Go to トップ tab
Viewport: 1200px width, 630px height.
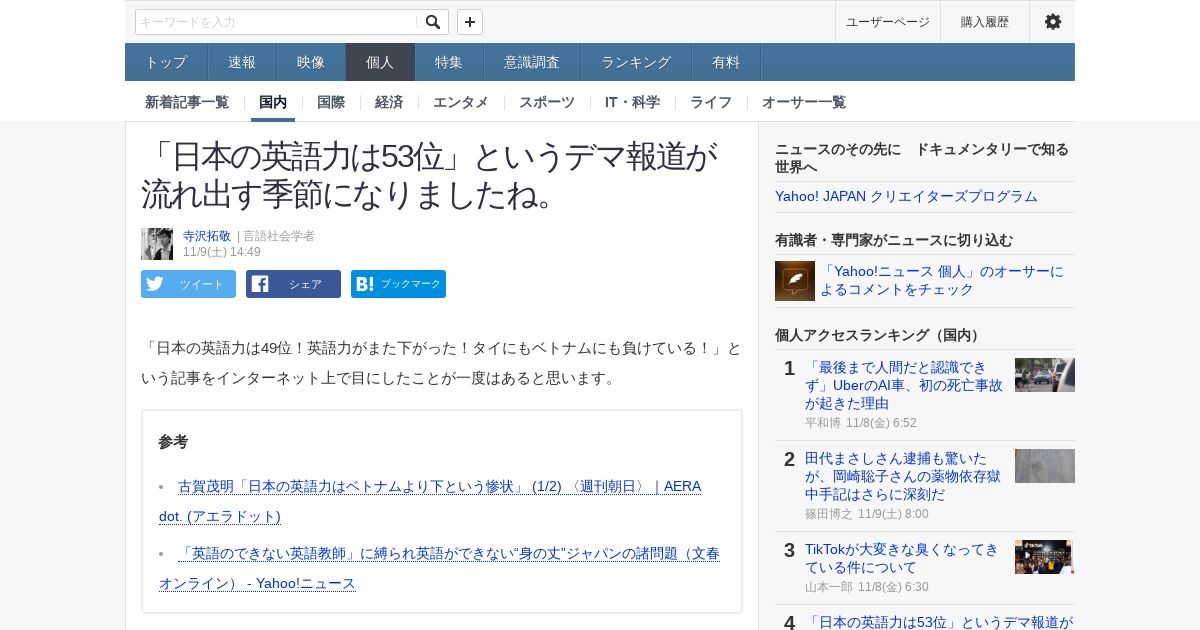pos(166,62)
